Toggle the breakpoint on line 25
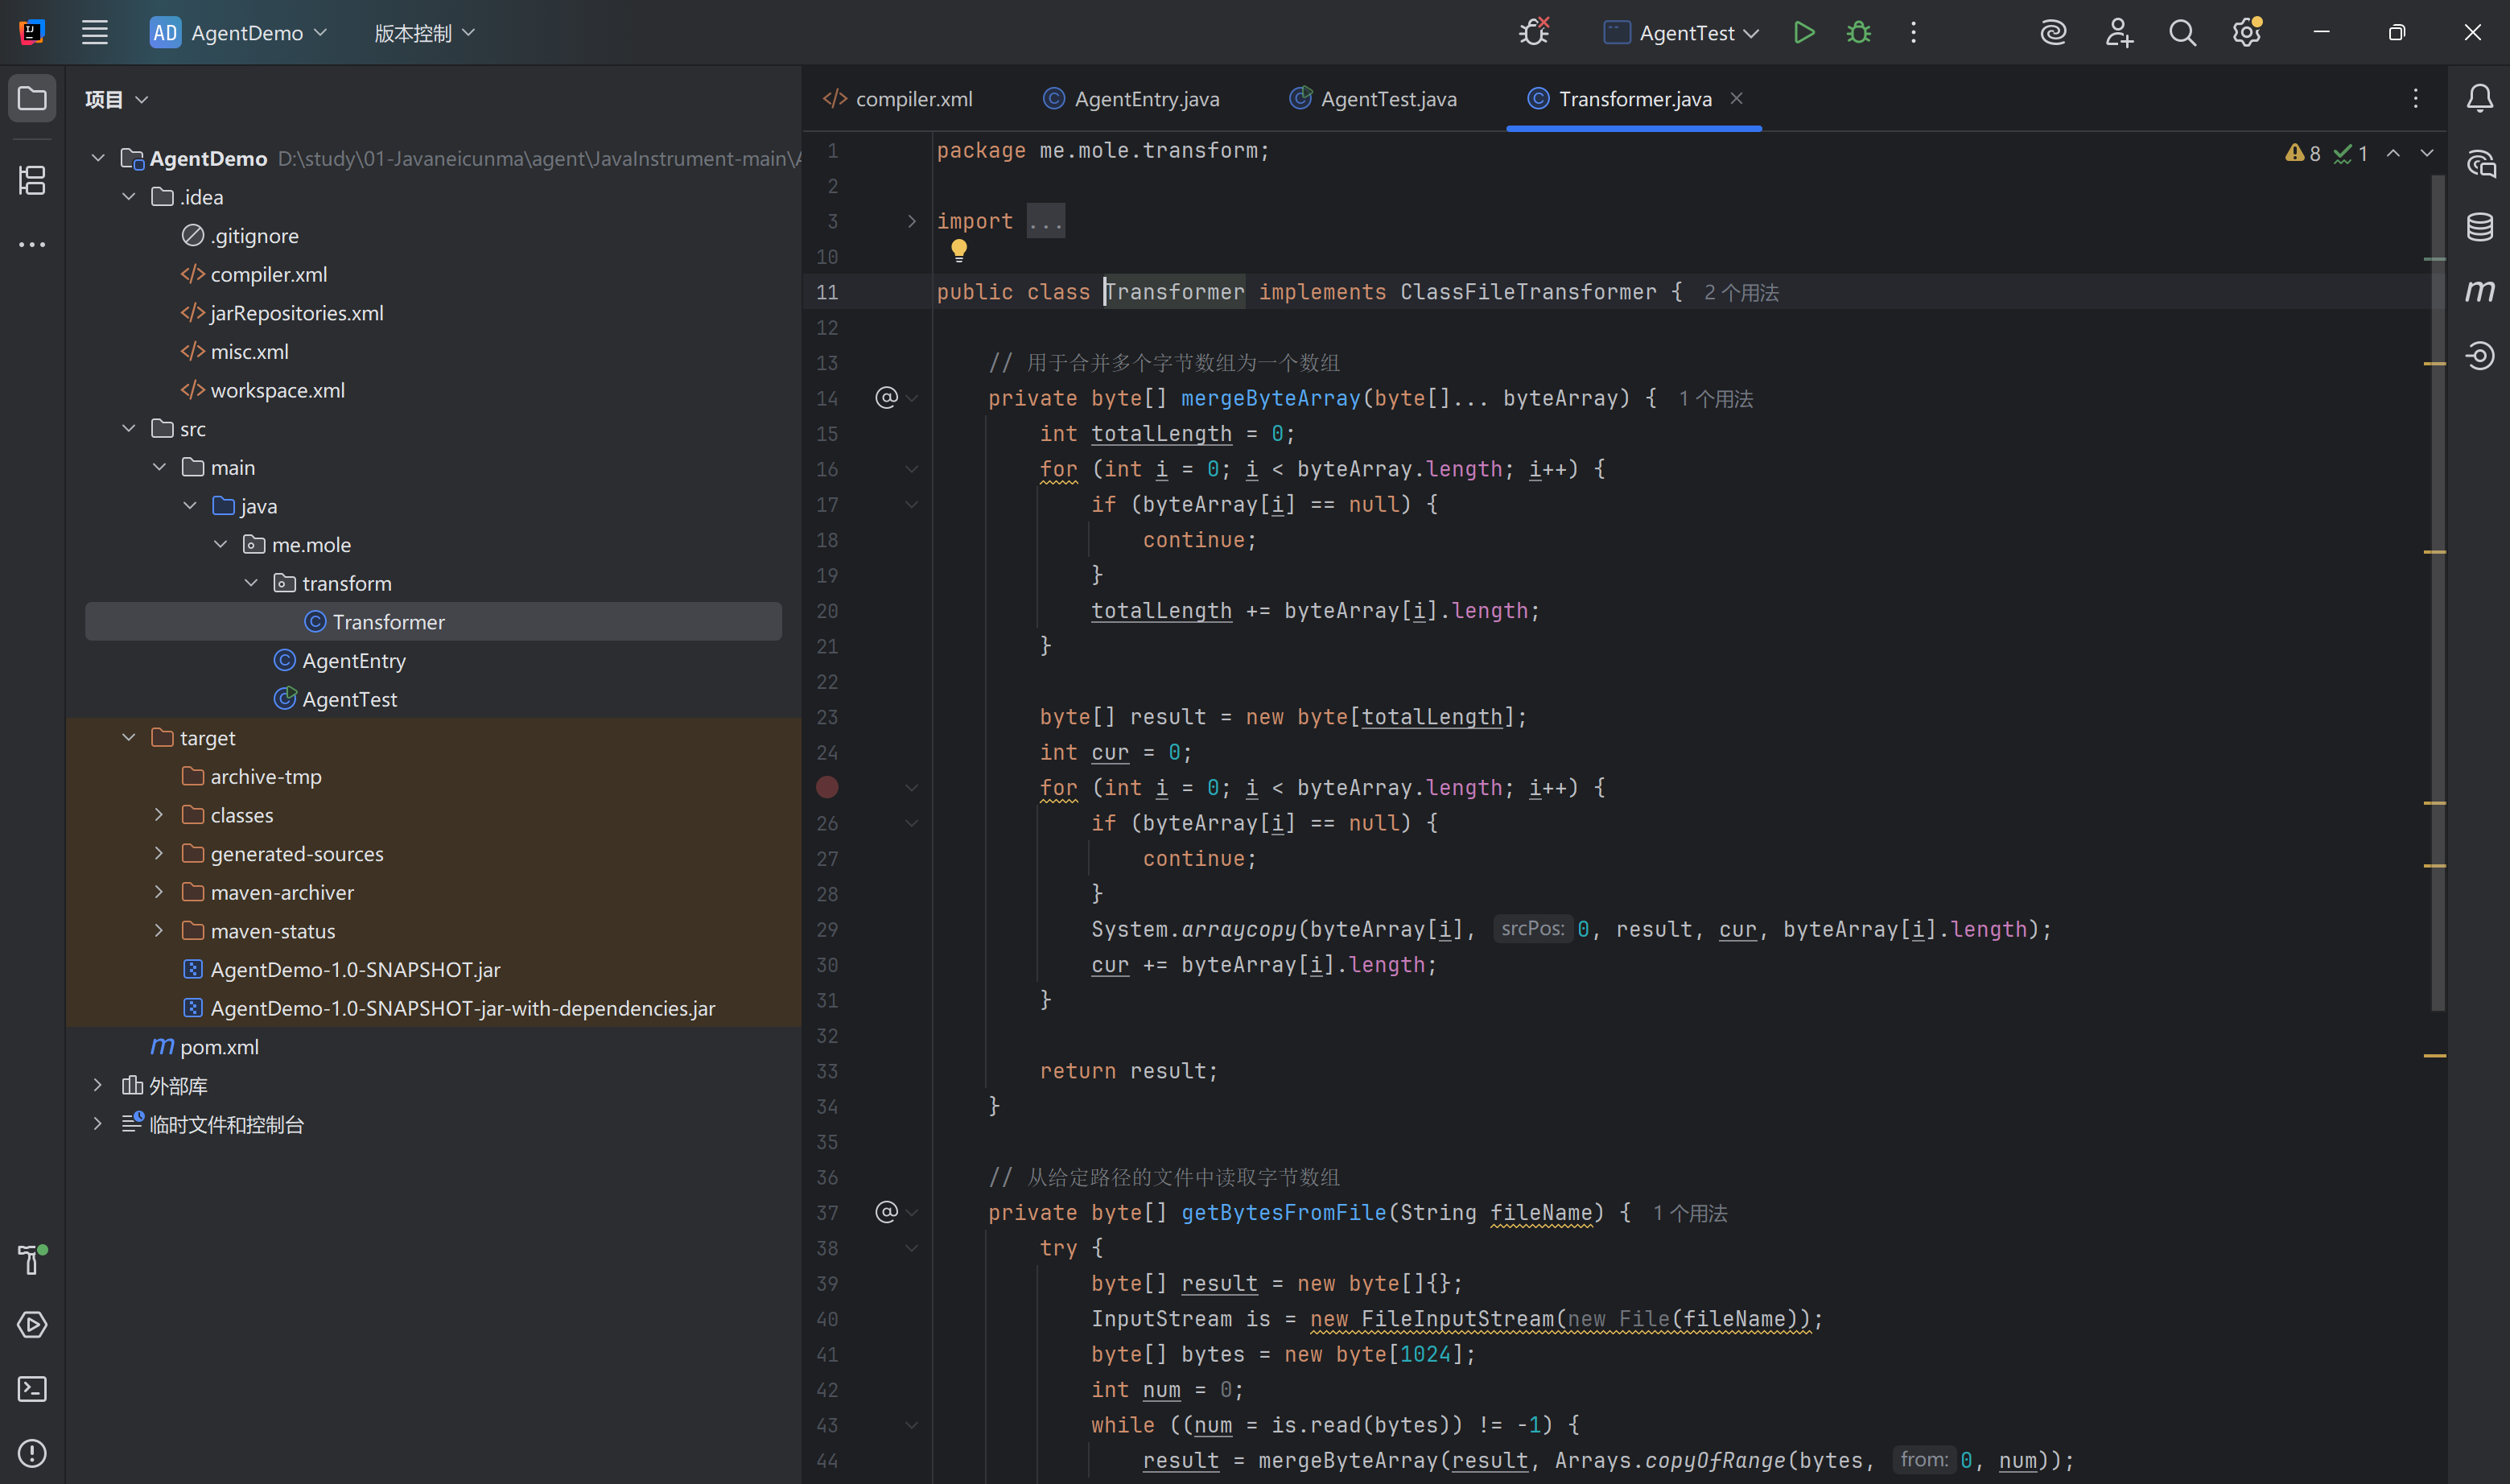The image size is (2510, 1484). coord(827,788)
